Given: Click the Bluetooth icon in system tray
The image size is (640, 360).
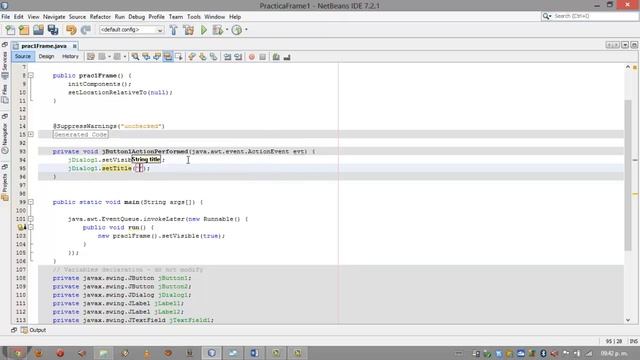Looking at the screenshot, I should 543,353.
